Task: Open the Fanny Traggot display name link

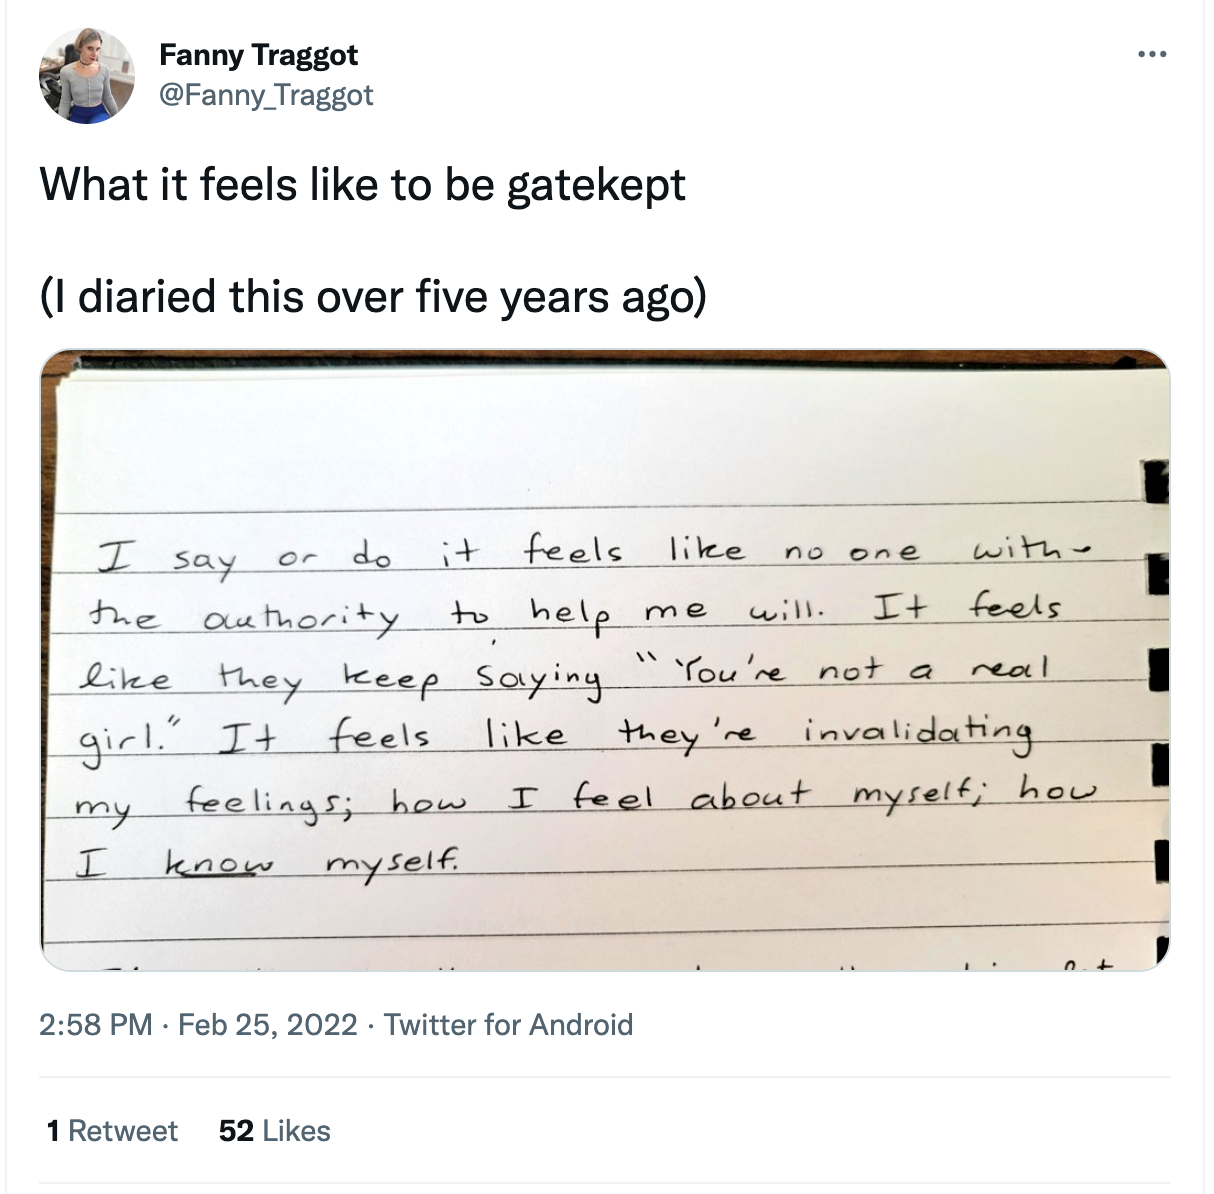Action: coord(258,55)
